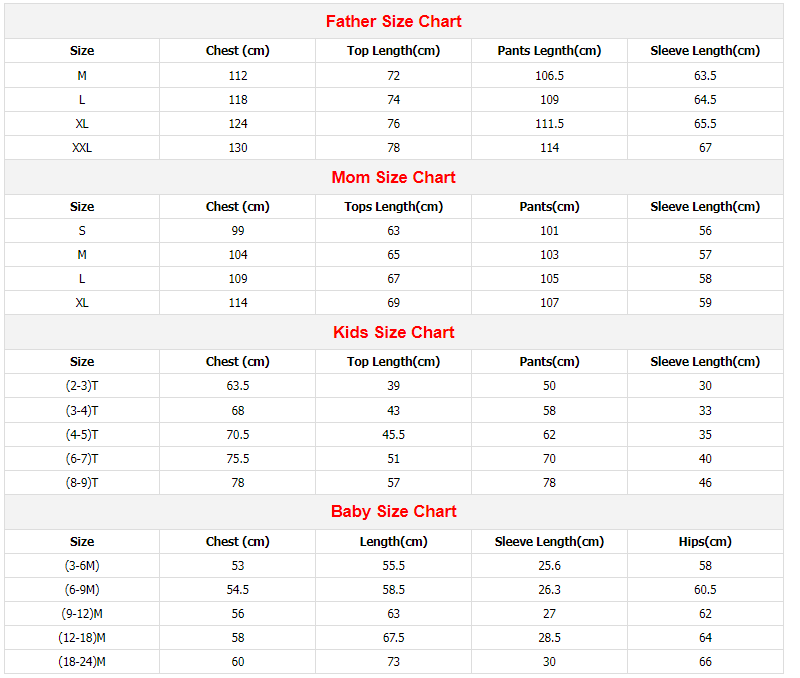Click chest value 130 in Father chart
This screenshot has width=800, height=678.
coord(238,147)
